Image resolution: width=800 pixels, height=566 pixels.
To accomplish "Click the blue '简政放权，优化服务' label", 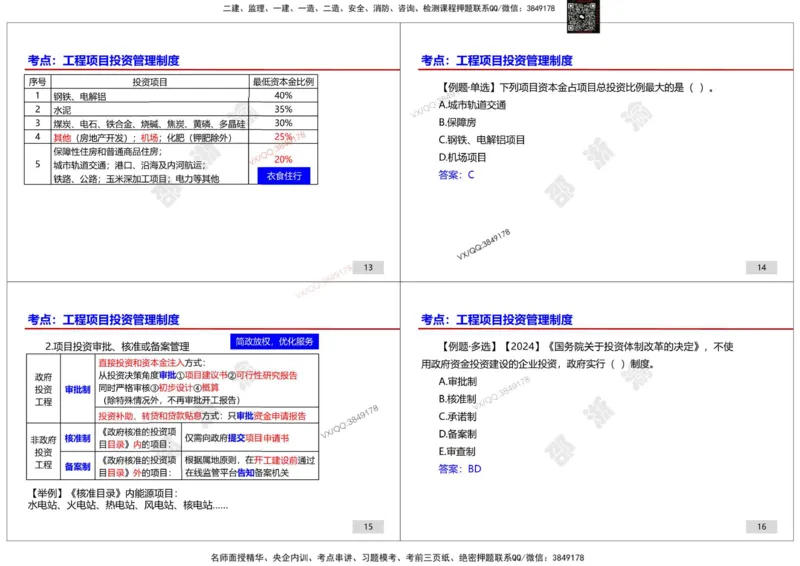I will coord(274,341).
